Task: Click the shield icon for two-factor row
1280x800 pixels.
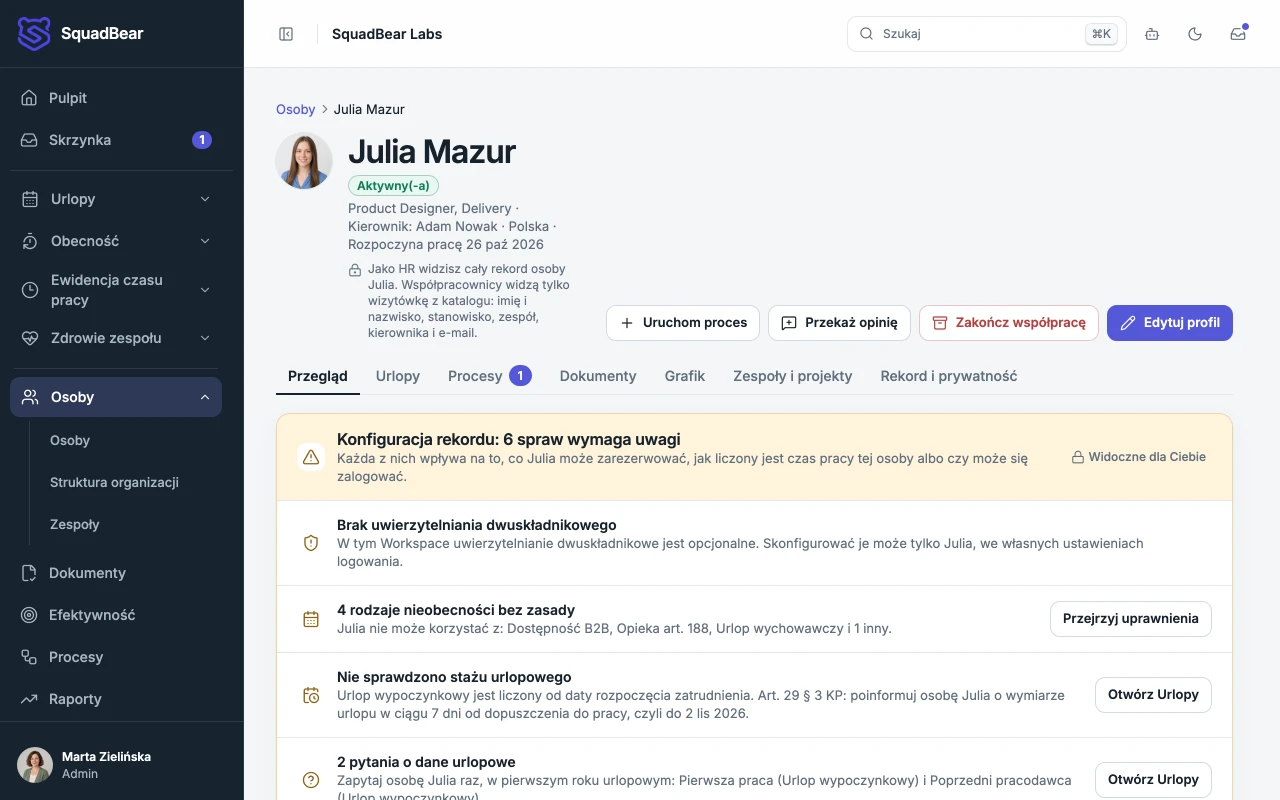Action: (x=311, y=543)
